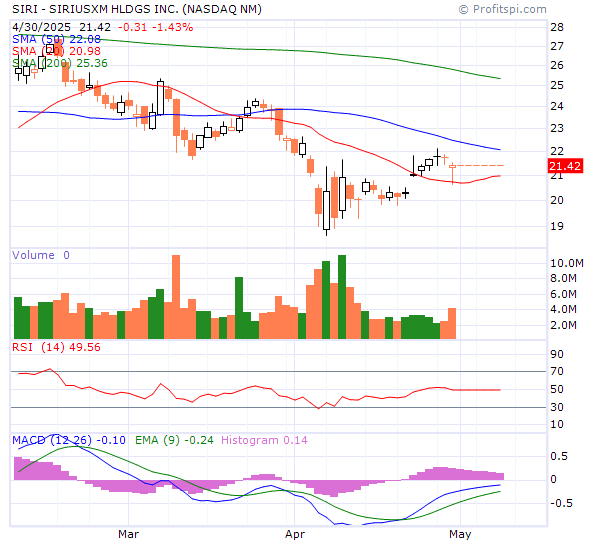This screenshot has width=600, height=557.
Task: Click the 6.0M volume axis label
Action: pyautogui.click(x=563, y=294)
